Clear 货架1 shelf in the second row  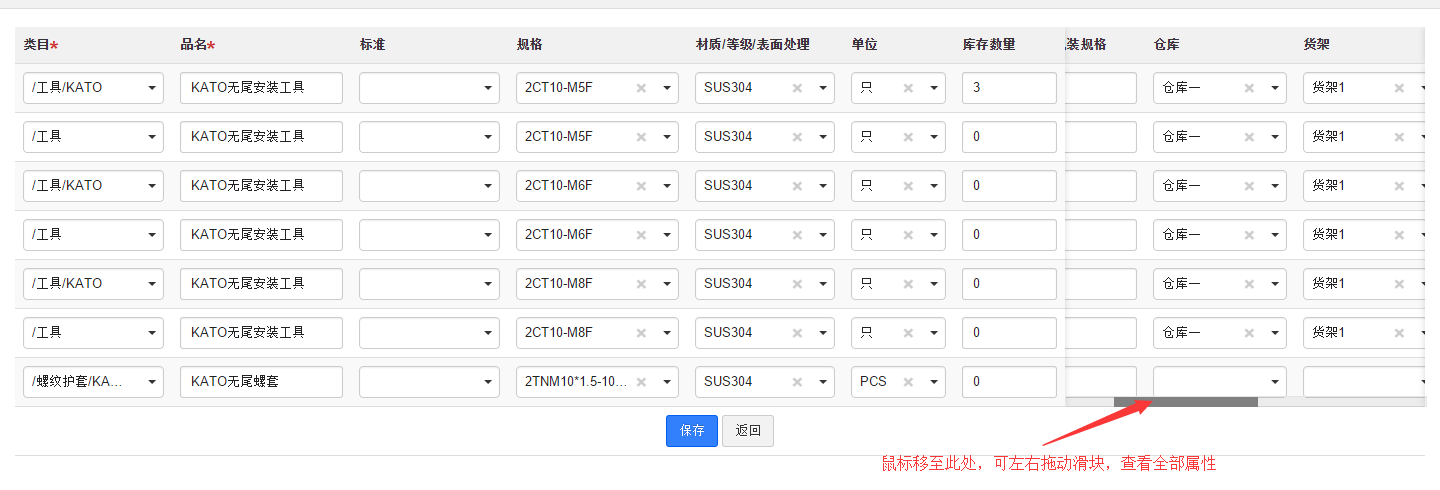[1399, 137]
